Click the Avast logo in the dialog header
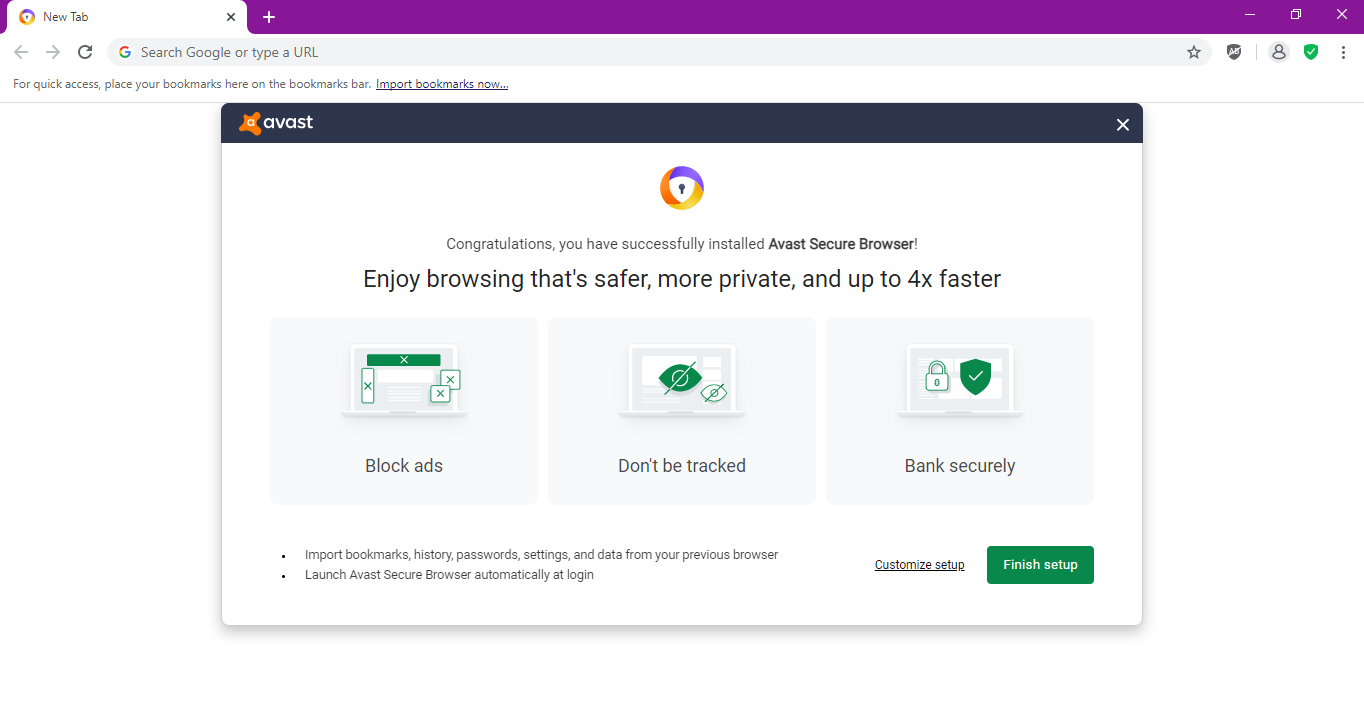1364x724 pixels. [x=276, y=122]
